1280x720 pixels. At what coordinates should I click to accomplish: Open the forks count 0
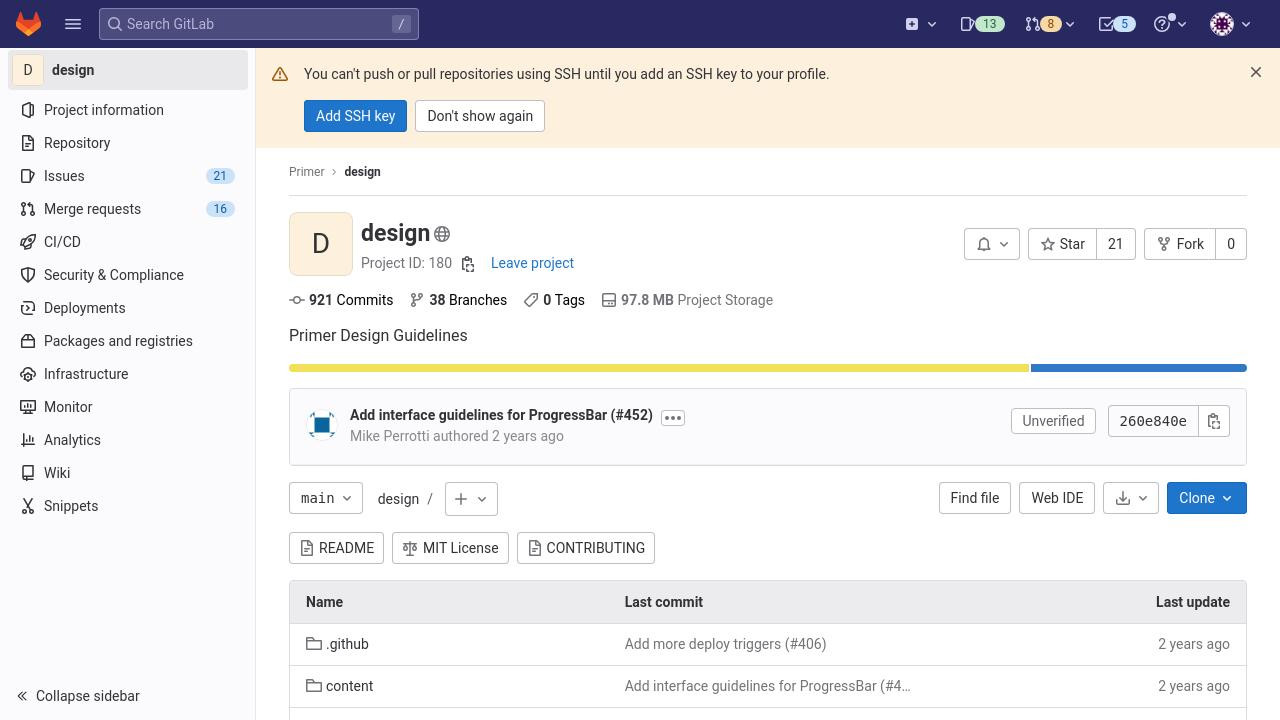(1231, 244)
